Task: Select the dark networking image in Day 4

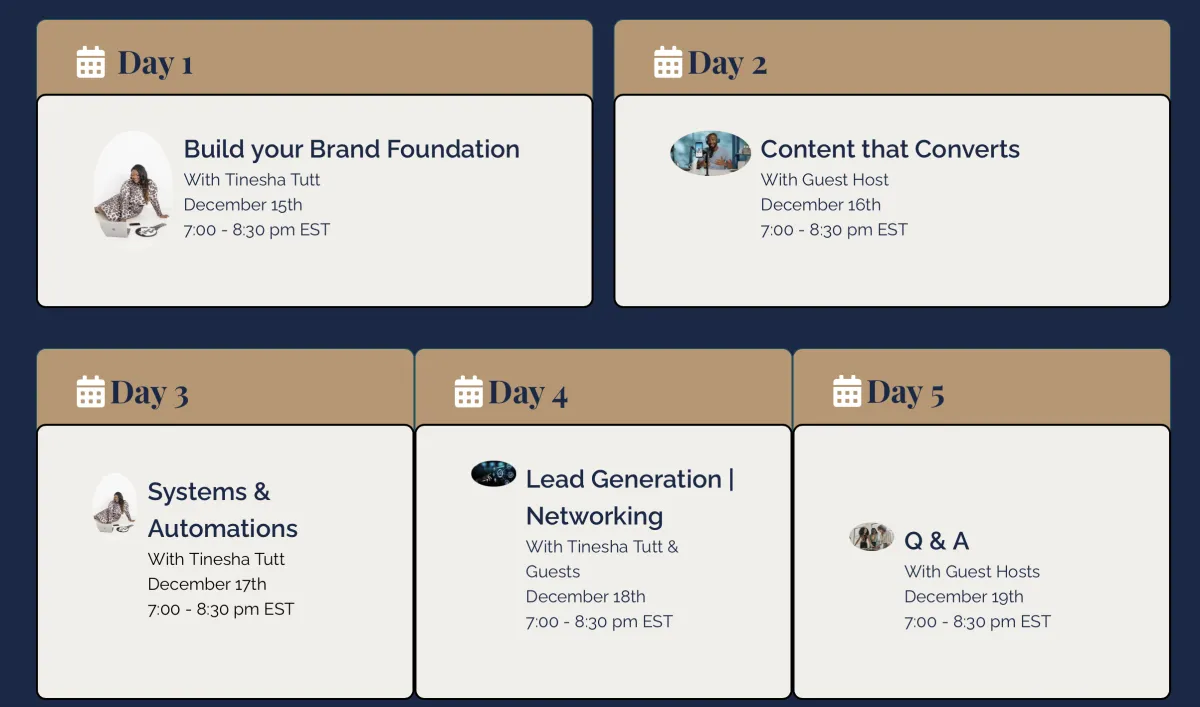Action: point(494,473)
